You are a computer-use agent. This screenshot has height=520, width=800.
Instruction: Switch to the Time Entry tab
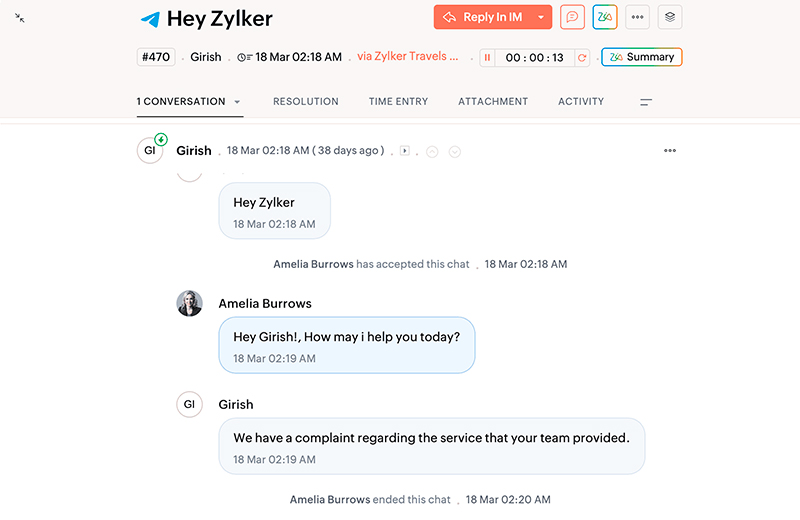[398, 102]
